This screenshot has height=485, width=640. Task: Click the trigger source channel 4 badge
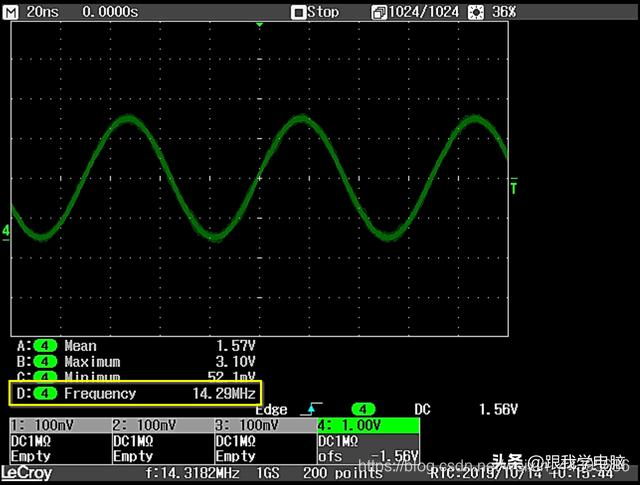point(363,409)
